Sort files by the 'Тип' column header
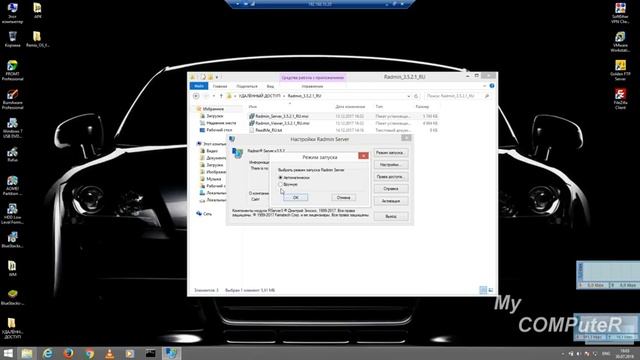Image resolution: width=640 pixels, height=360 pixels. [x=379, y=107]
